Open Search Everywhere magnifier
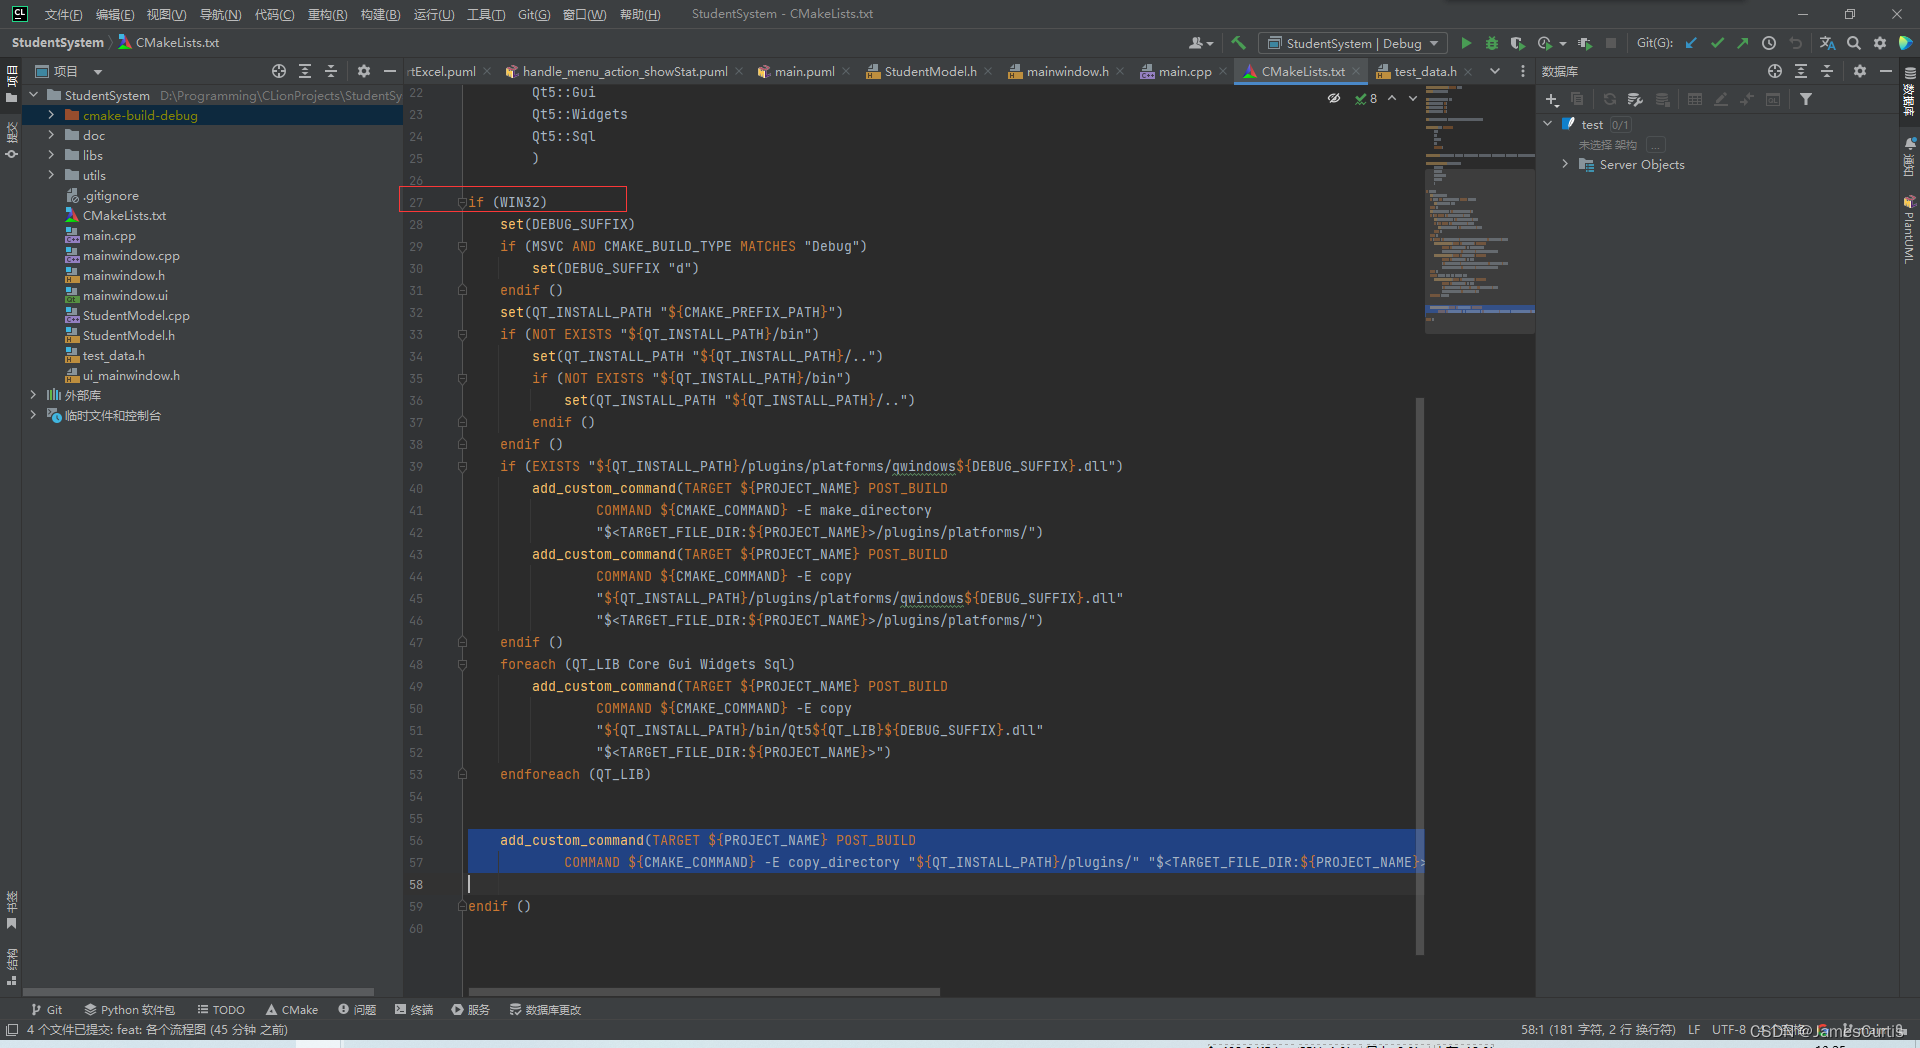This screenshot has width=1920, height=1048. click(x=1854, y=43)
